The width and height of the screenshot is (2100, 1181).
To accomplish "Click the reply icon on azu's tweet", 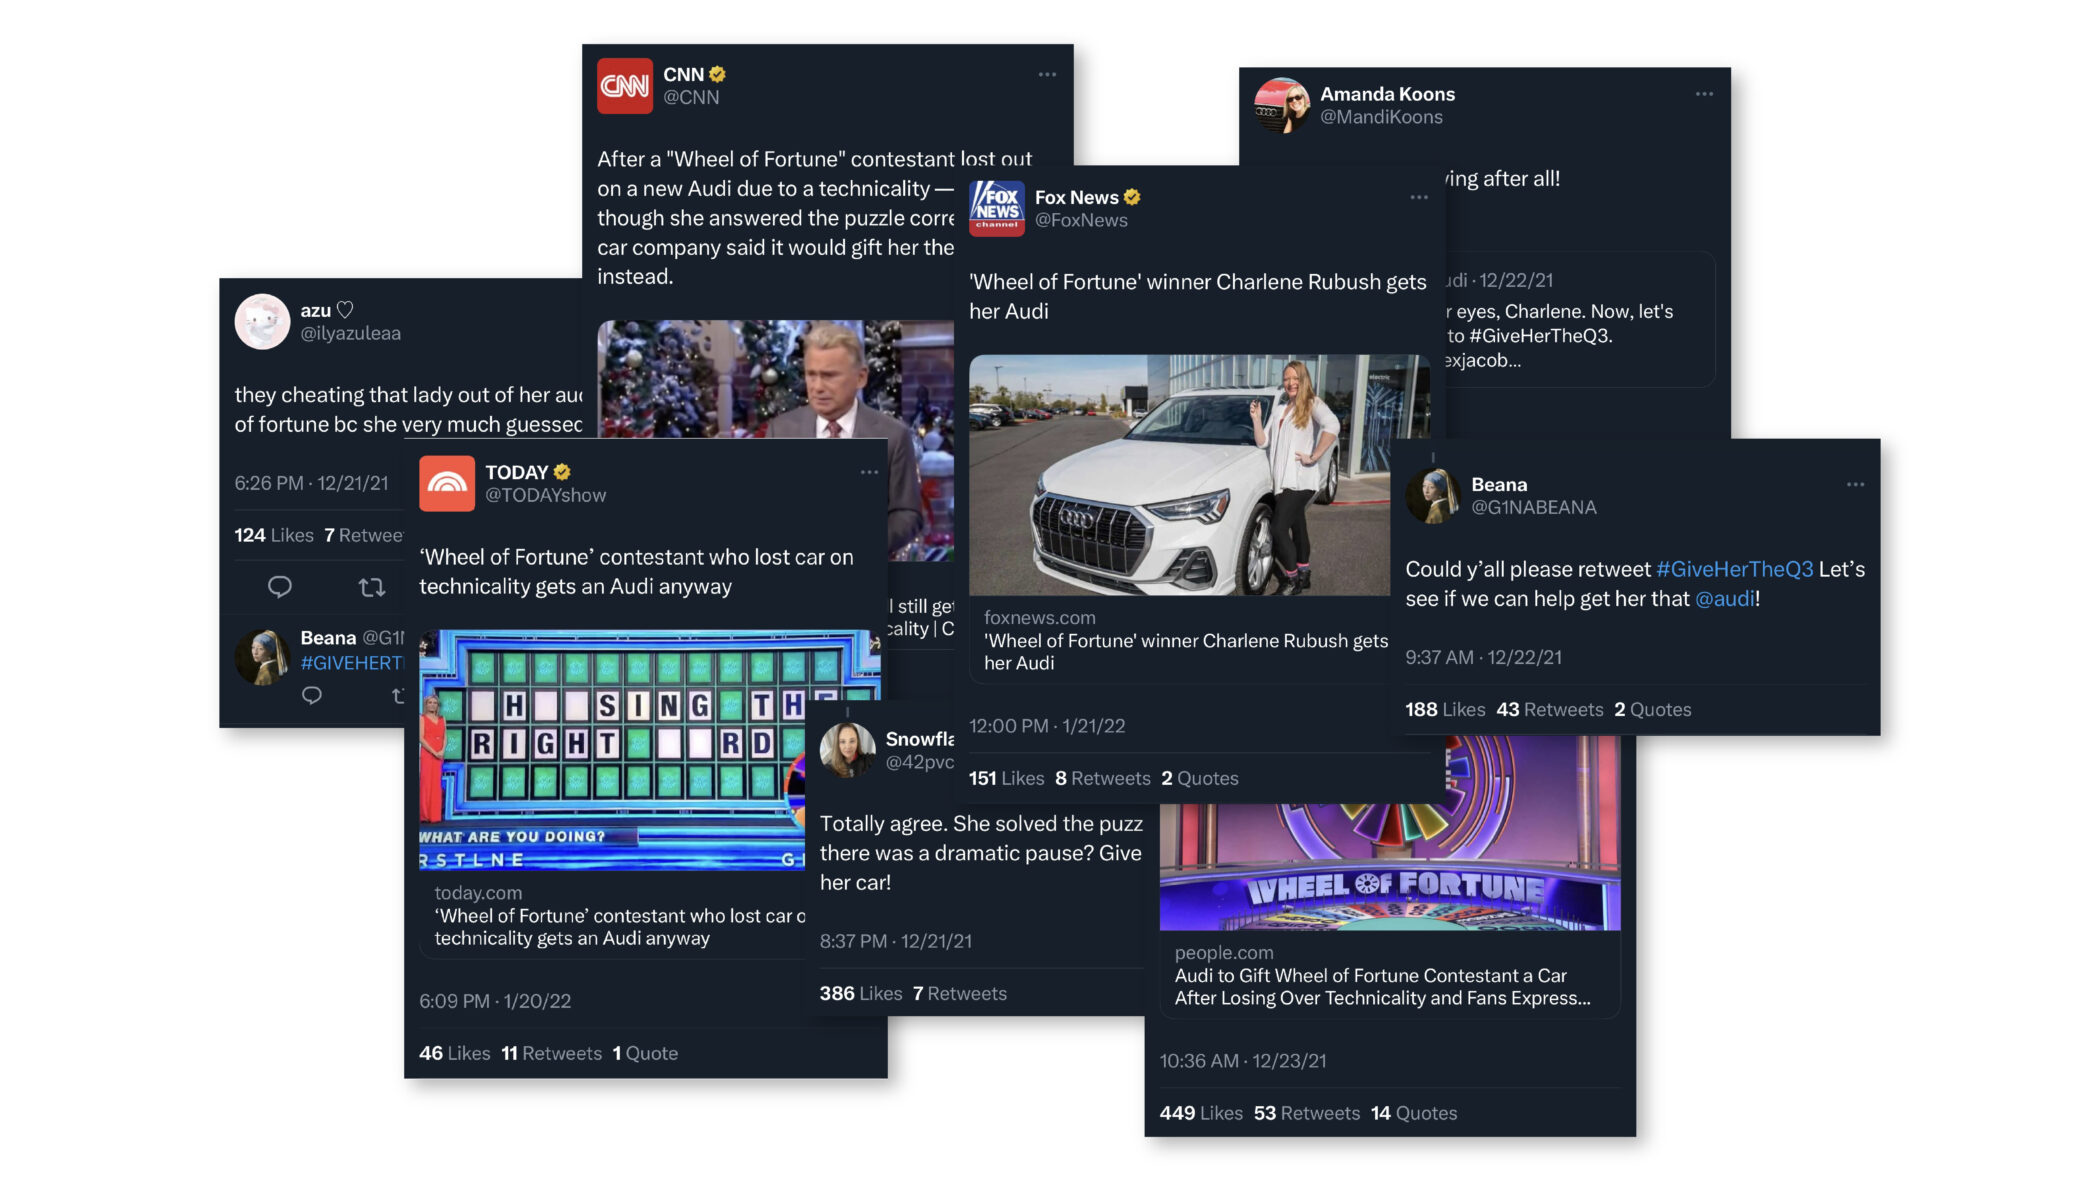I will pos(280,587).
